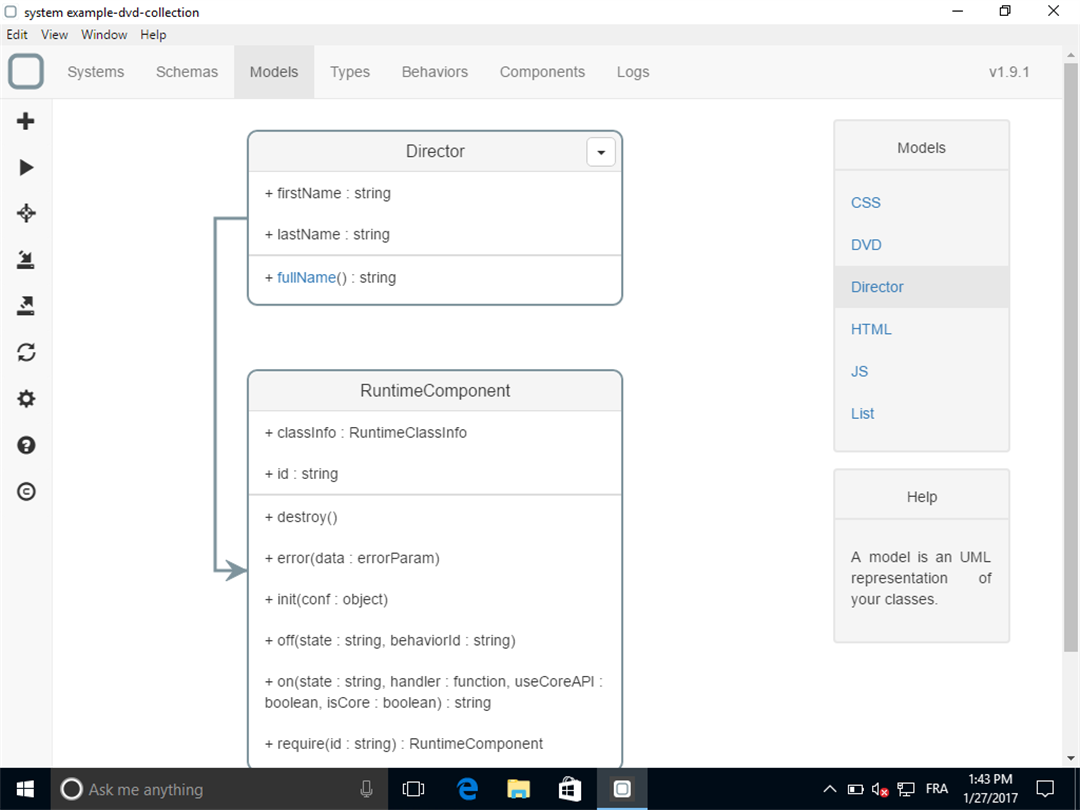Viewport: 1080px width, 810px height.
Task: Select the HTML model link
Action: 871,329
